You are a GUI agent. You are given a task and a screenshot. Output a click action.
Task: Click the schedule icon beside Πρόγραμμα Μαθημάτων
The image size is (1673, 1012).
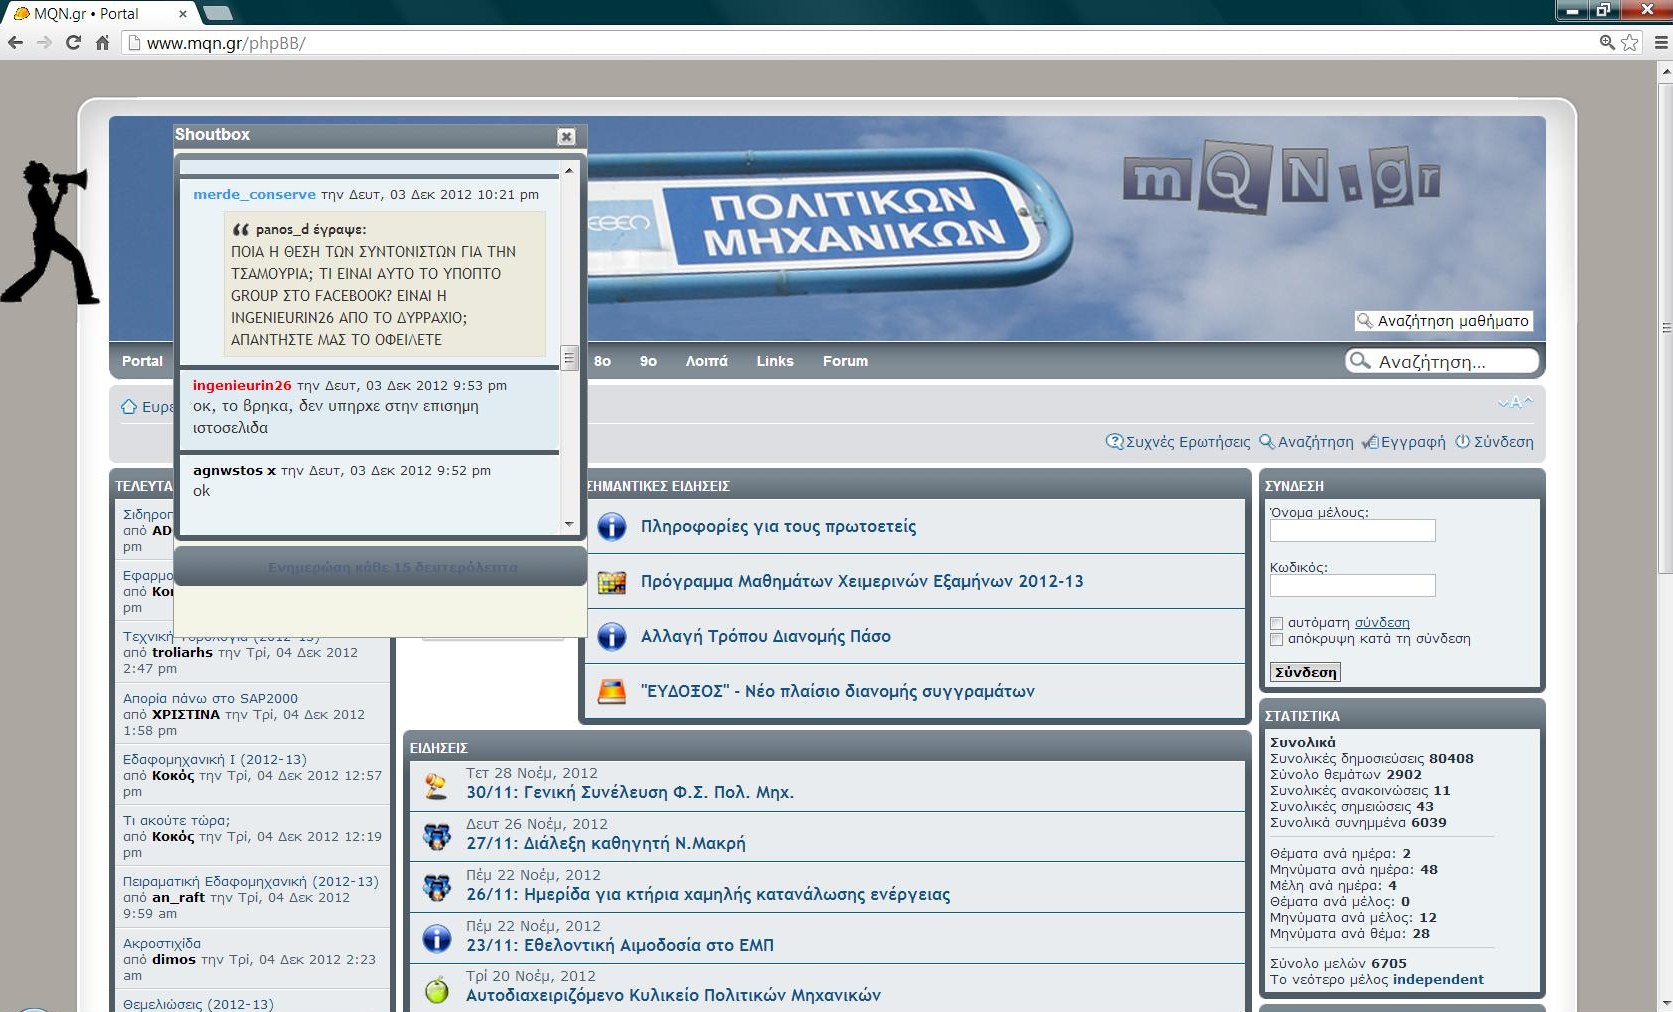pos(611,582)
